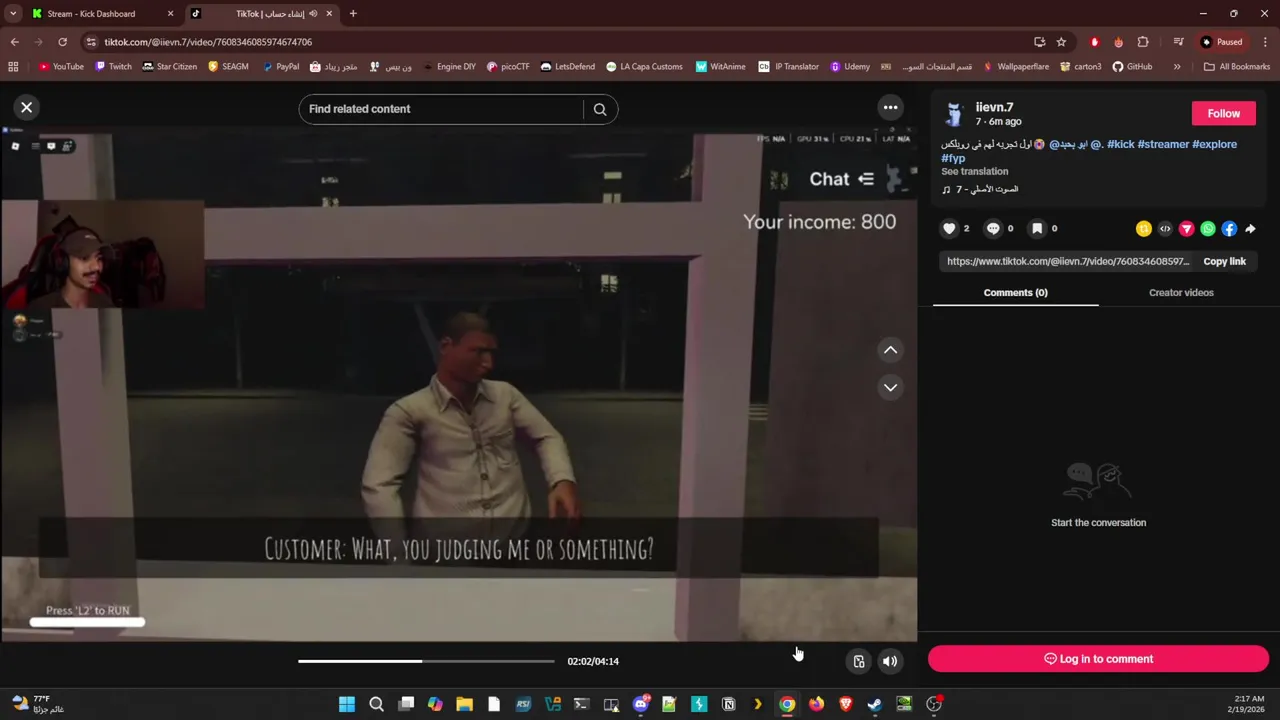Open Steam from taskbar

[875, 704]
